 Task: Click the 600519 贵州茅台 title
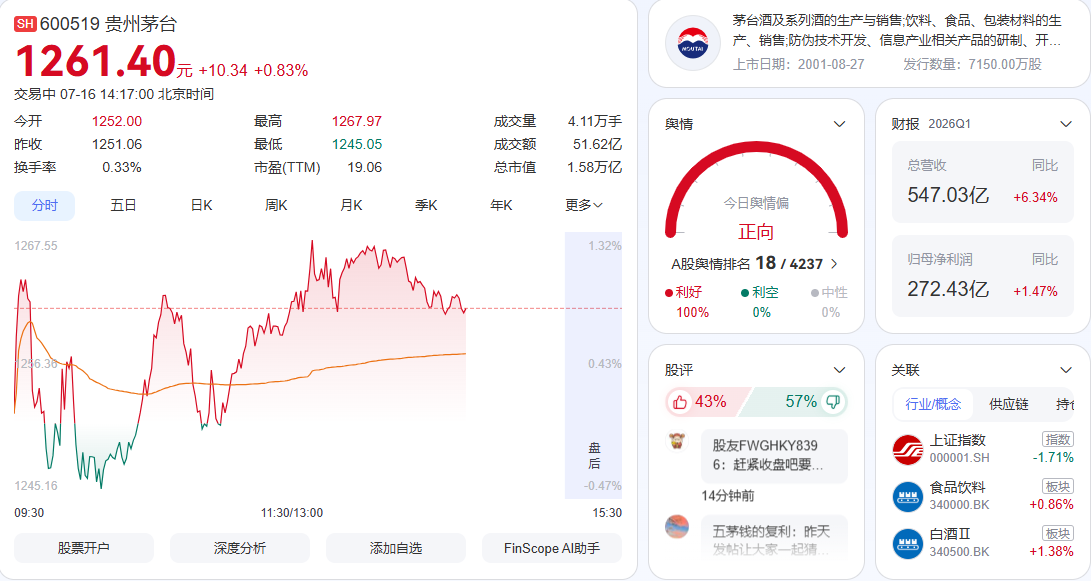coord(108,24)
